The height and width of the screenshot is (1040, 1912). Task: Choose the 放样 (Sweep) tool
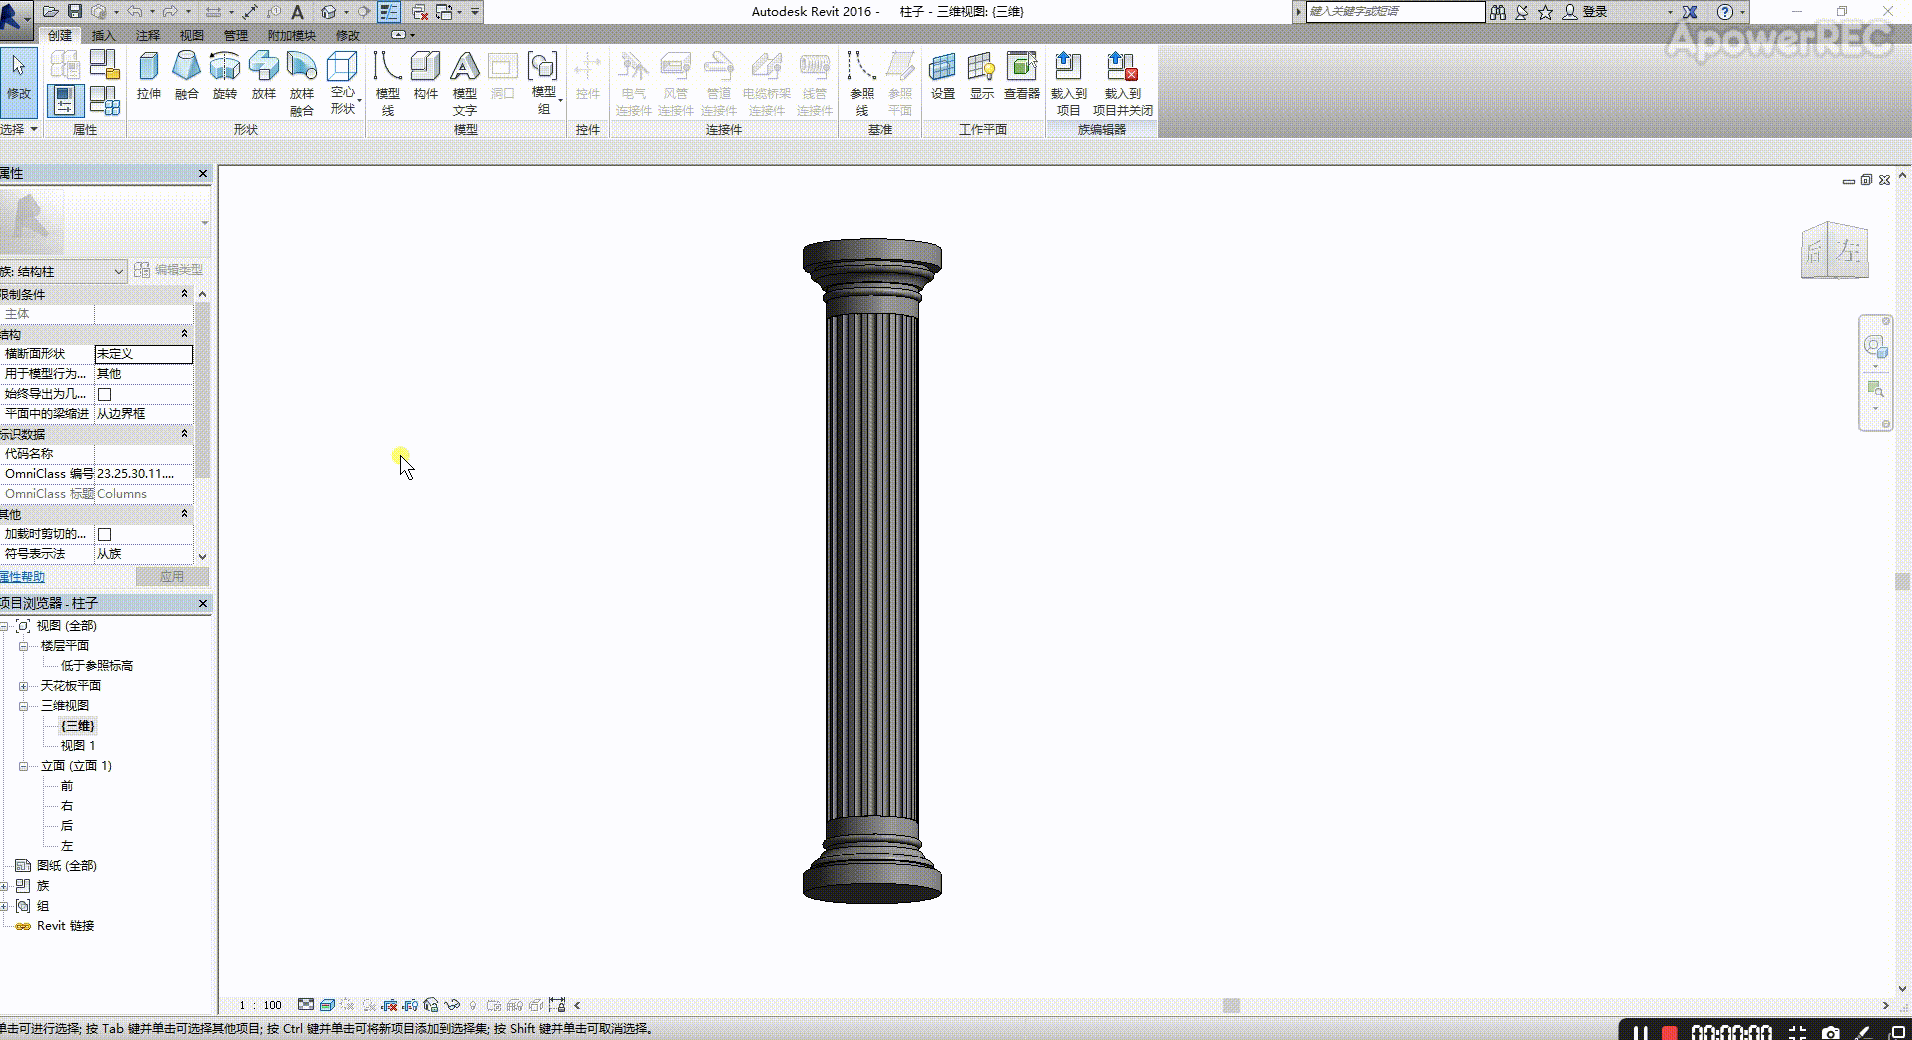(x=263, y=76)
